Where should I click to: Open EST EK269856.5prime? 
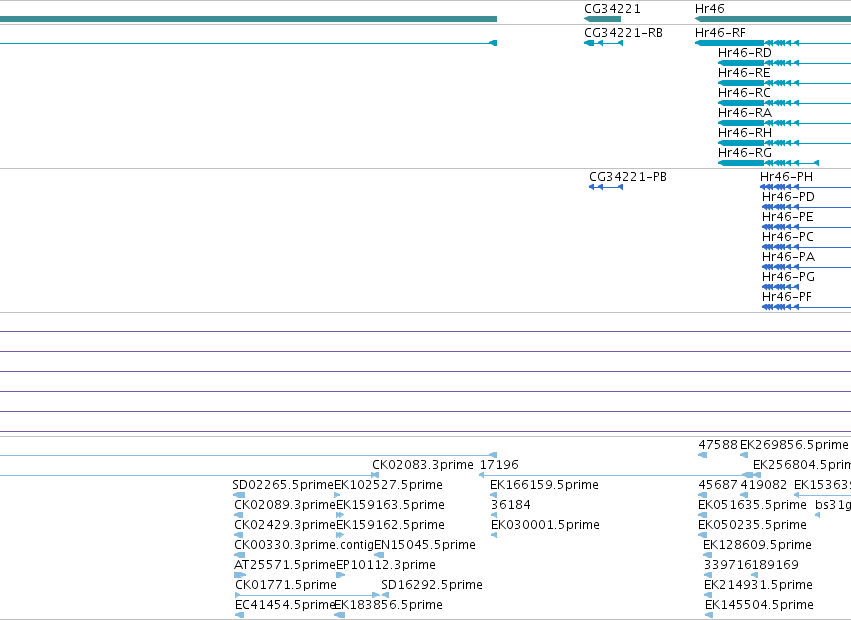coord(794,445)
